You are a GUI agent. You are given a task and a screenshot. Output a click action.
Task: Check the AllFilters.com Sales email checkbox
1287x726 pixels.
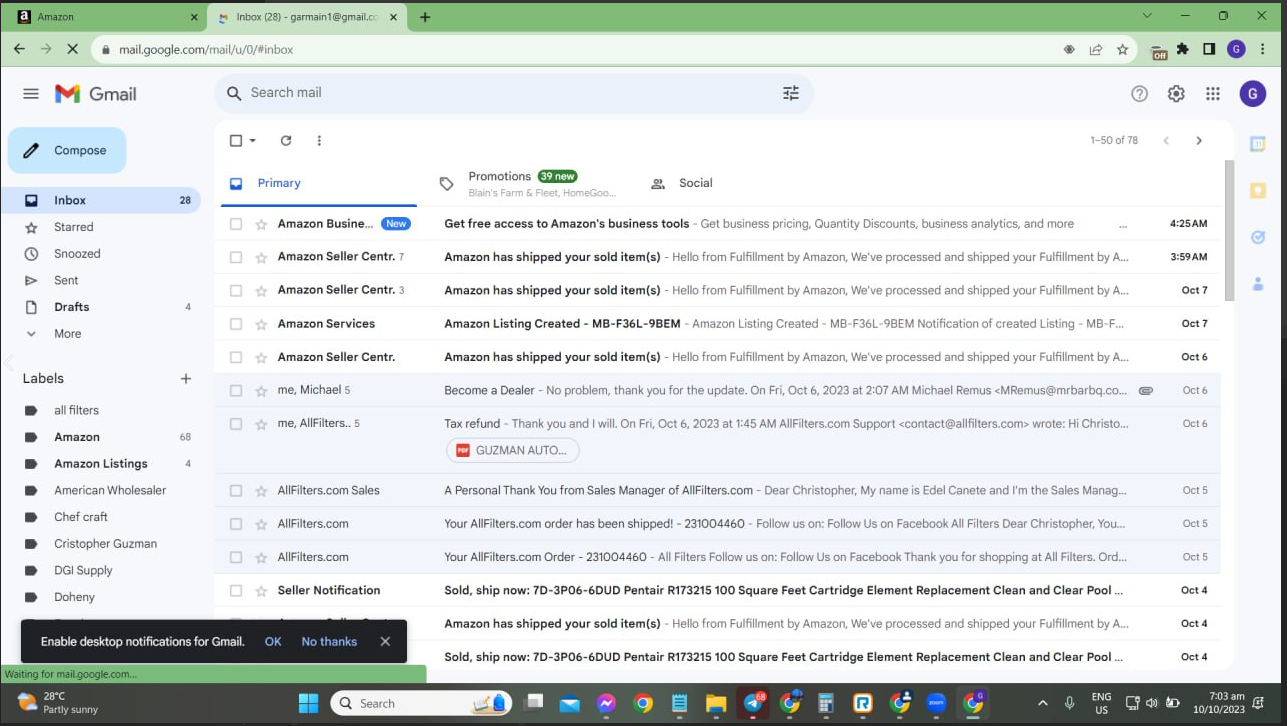(236, 490)
